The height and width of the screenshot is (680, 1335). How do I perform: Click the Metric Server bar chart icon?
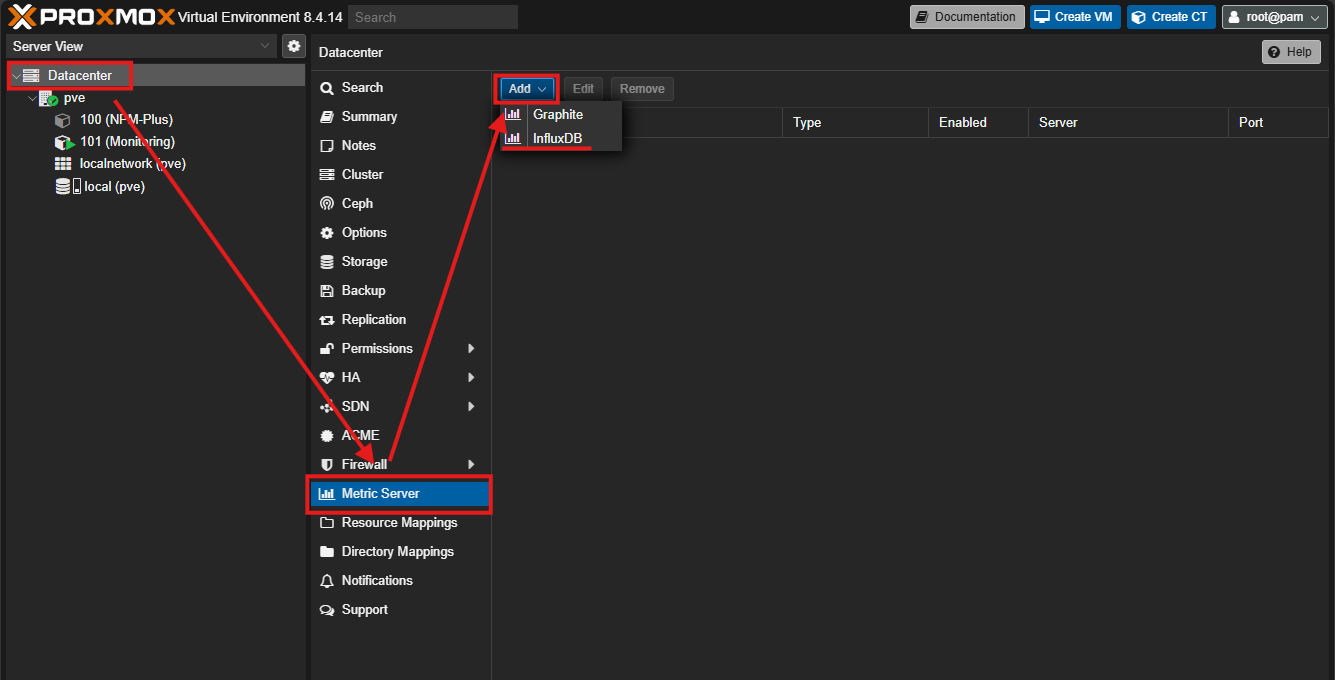[326, 494]
